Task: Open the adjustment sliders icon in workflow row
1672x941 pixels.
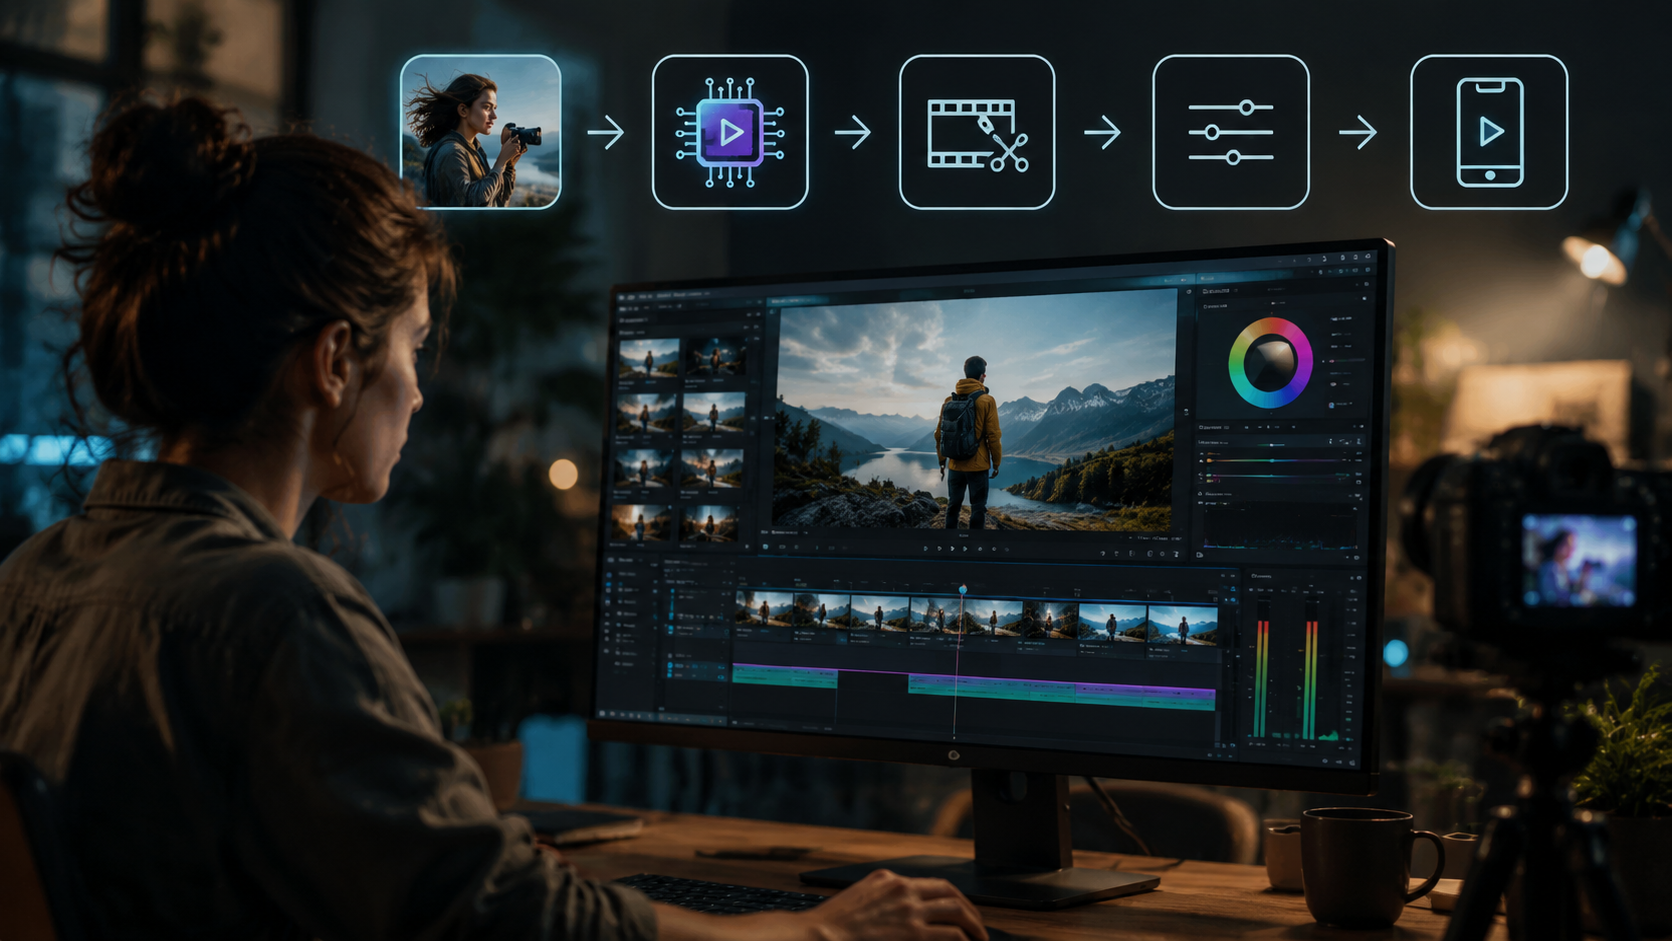Action: [1231, 132]
